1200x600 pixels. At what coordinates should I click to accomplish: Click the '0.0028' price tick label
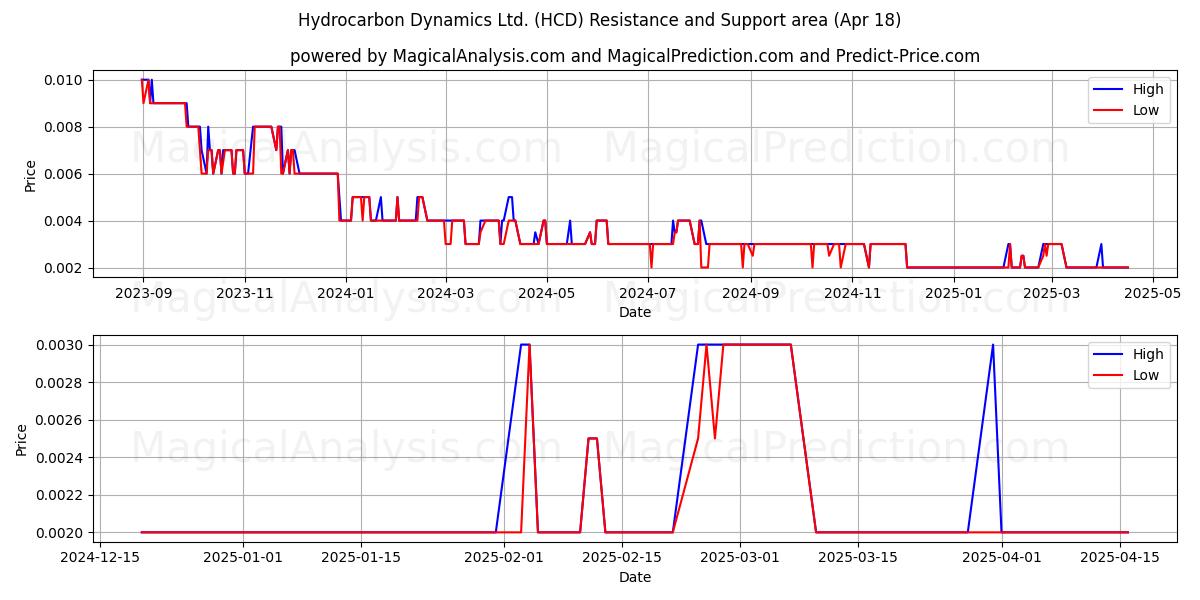coord(62,383)
